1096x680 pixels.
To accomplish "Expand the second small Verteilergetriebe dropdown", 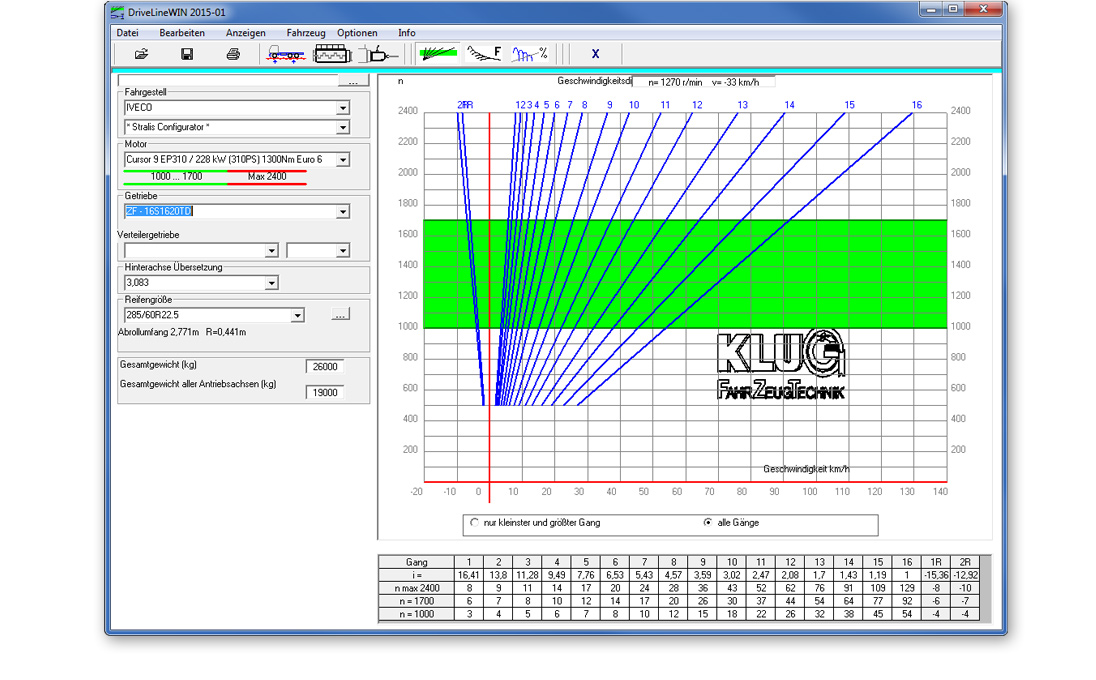I will [x=342, y=250].
